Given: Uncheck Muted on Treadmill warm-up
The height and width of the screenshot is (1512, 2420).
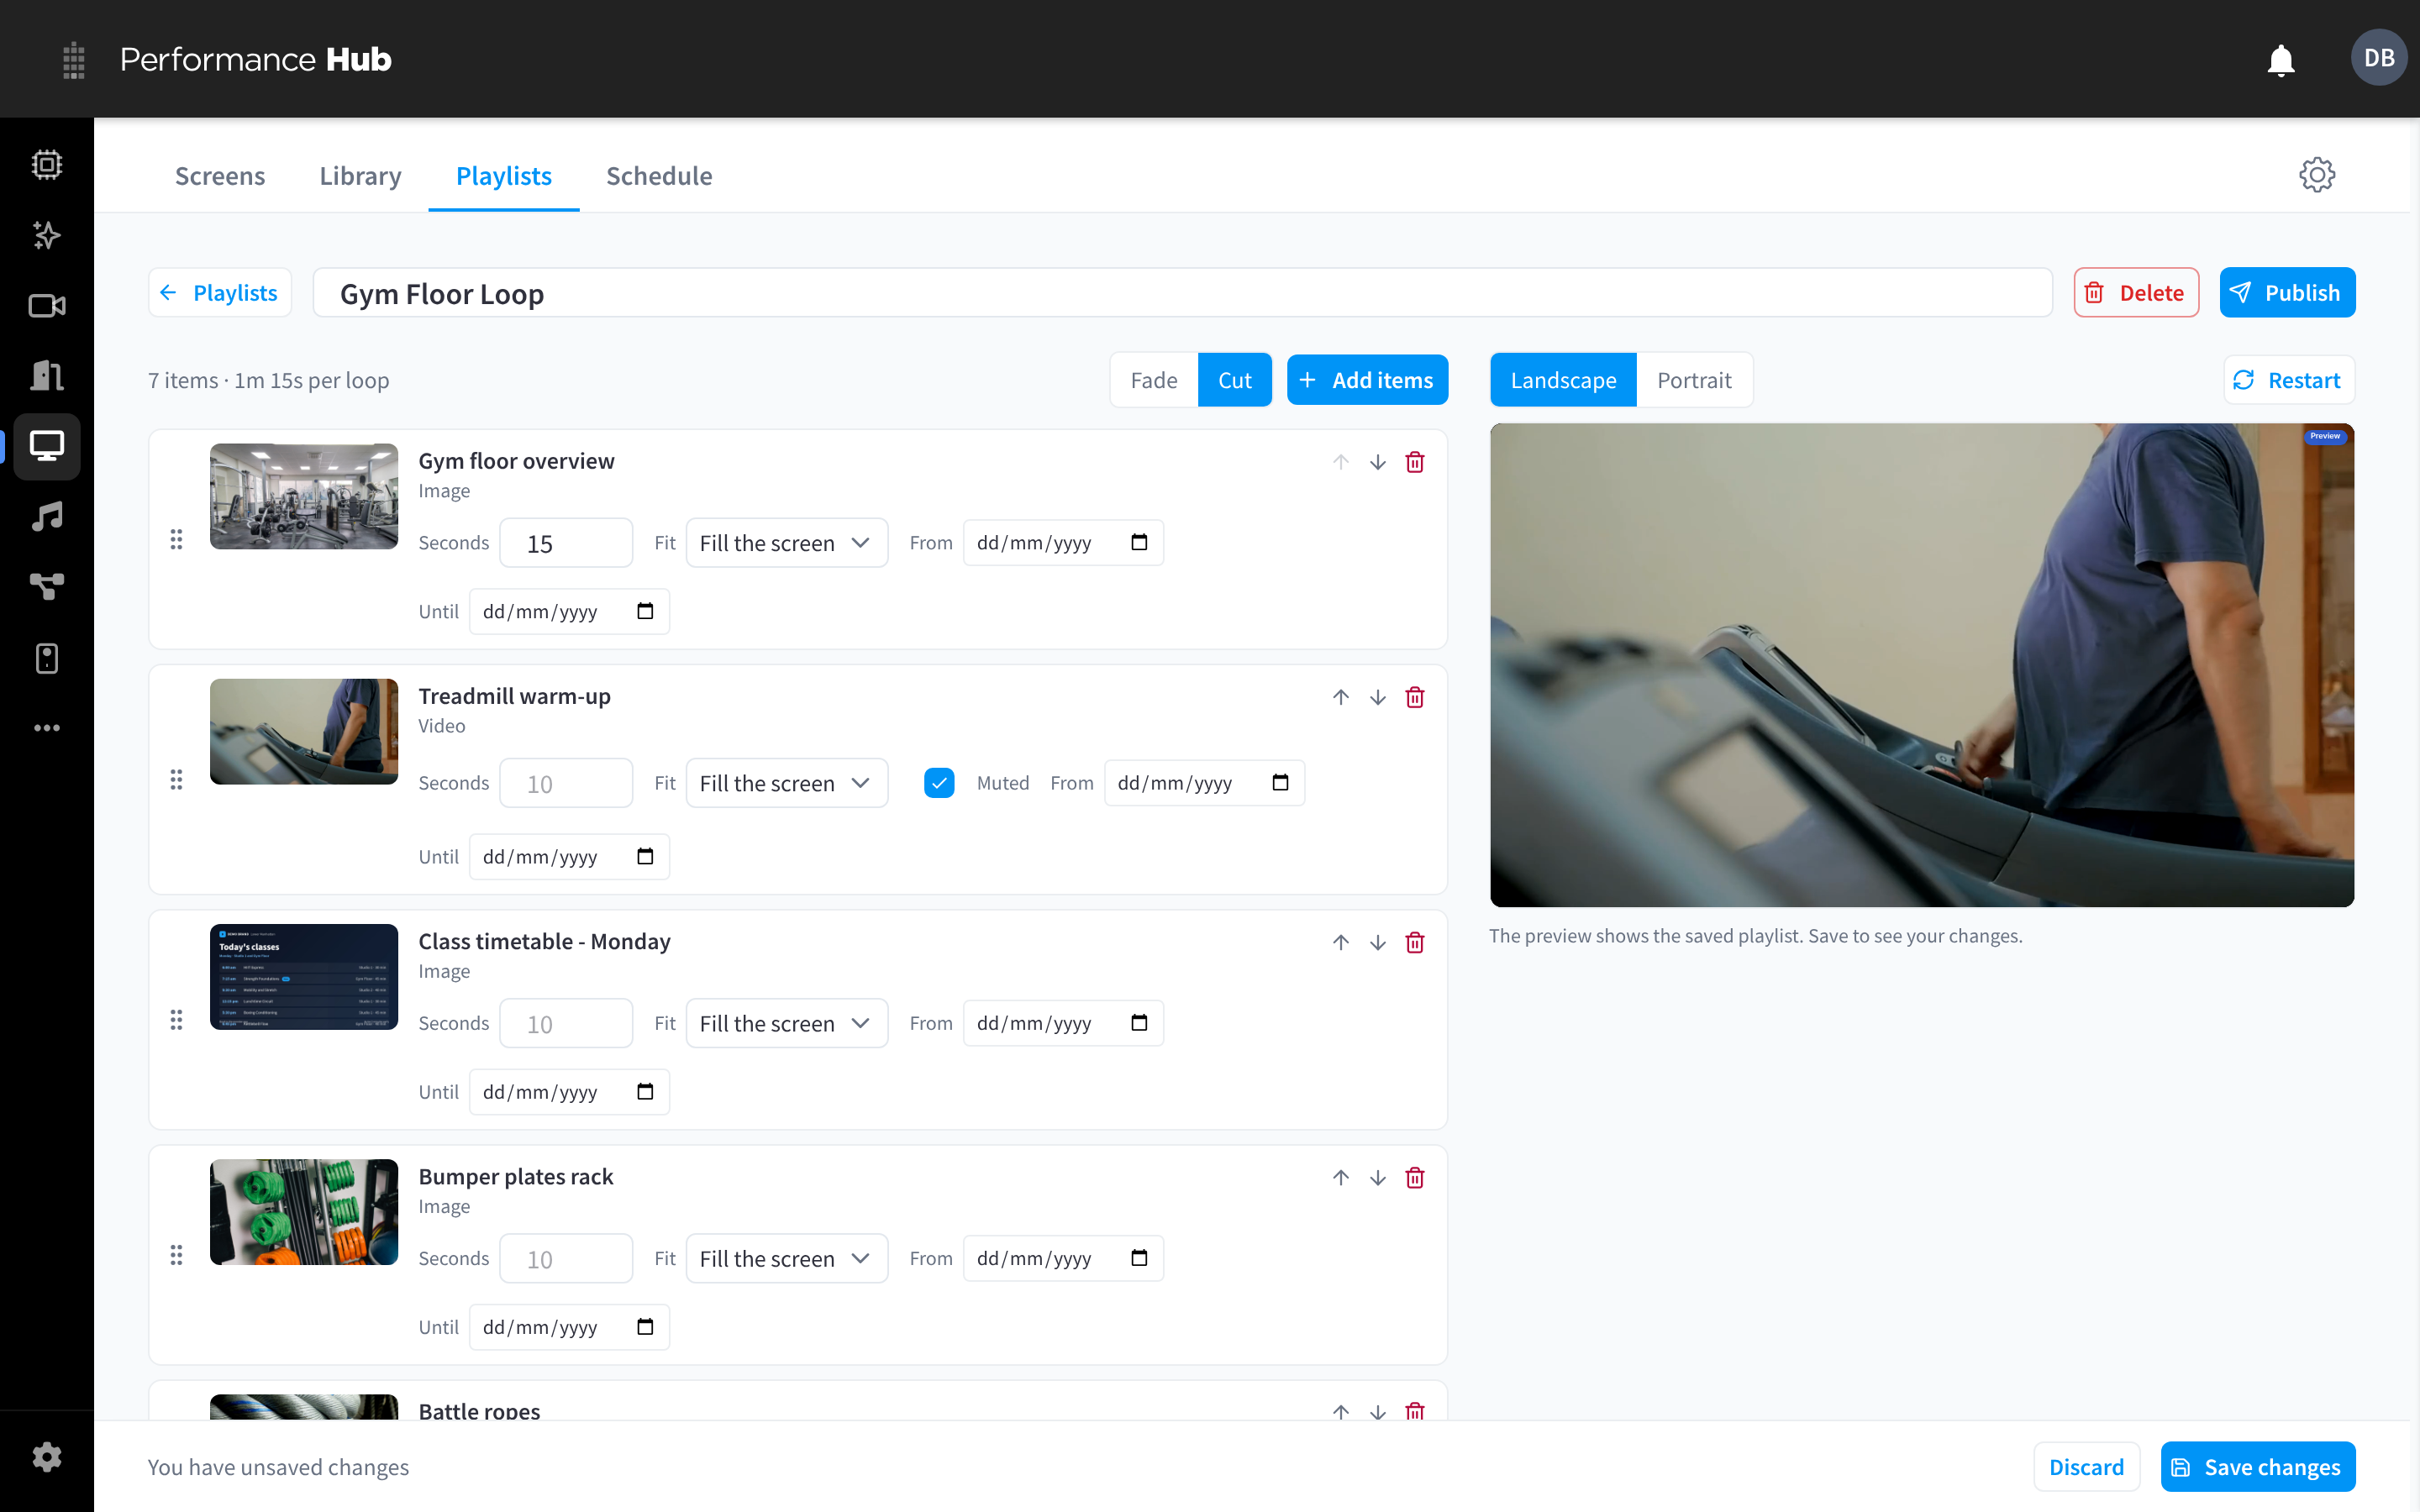Looking at the screenshot, I should (x=939, y=783).
